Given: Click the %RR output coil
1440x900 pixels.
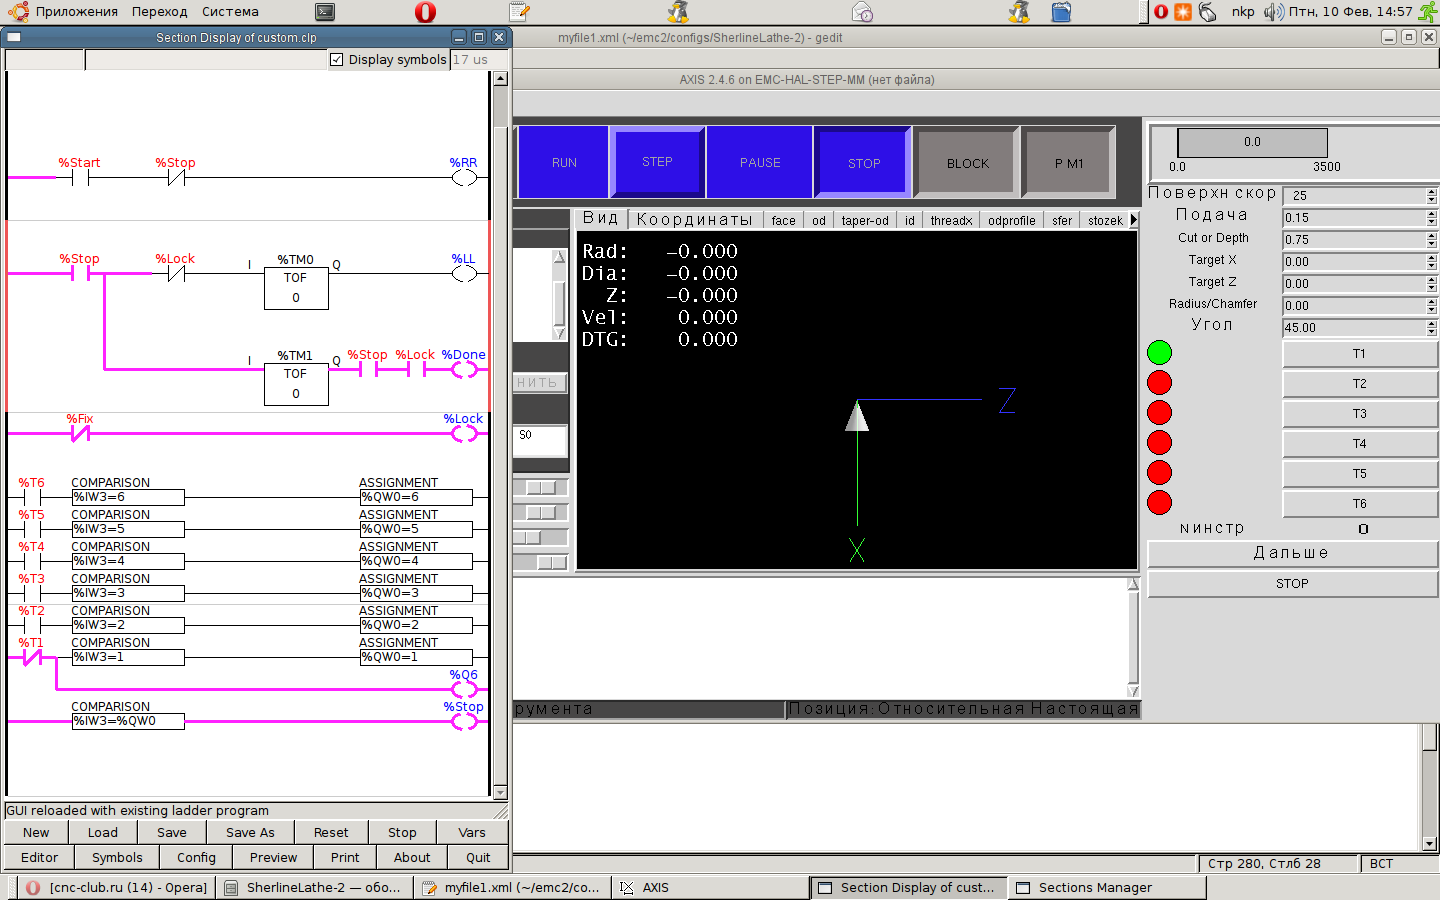Looking at the screenshot, I should coord(464,178).
